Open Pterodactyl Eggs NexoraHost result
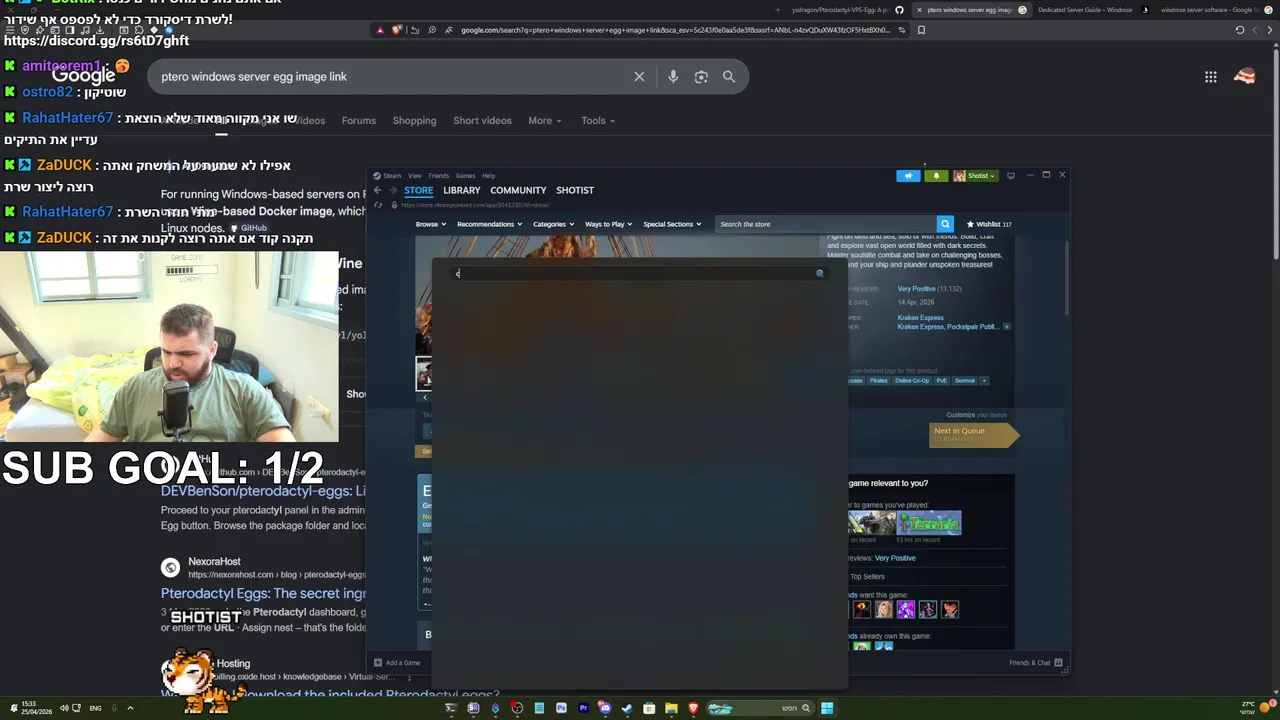 [x=263, y=593]
